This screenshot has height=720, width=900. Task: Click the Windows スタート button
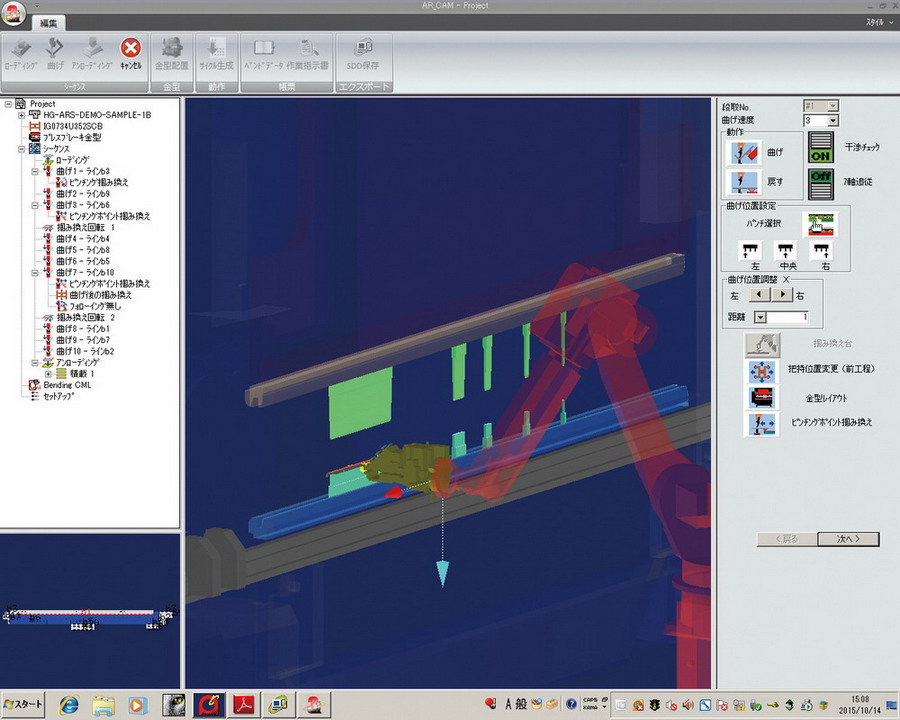tap(24, 704)
